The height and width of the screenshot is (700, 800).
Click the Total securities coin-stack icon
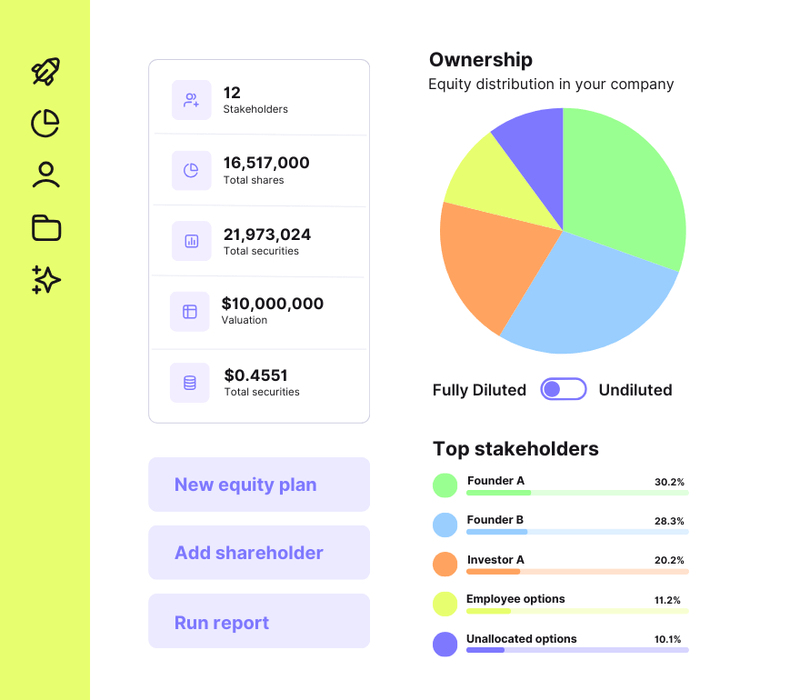191,382
